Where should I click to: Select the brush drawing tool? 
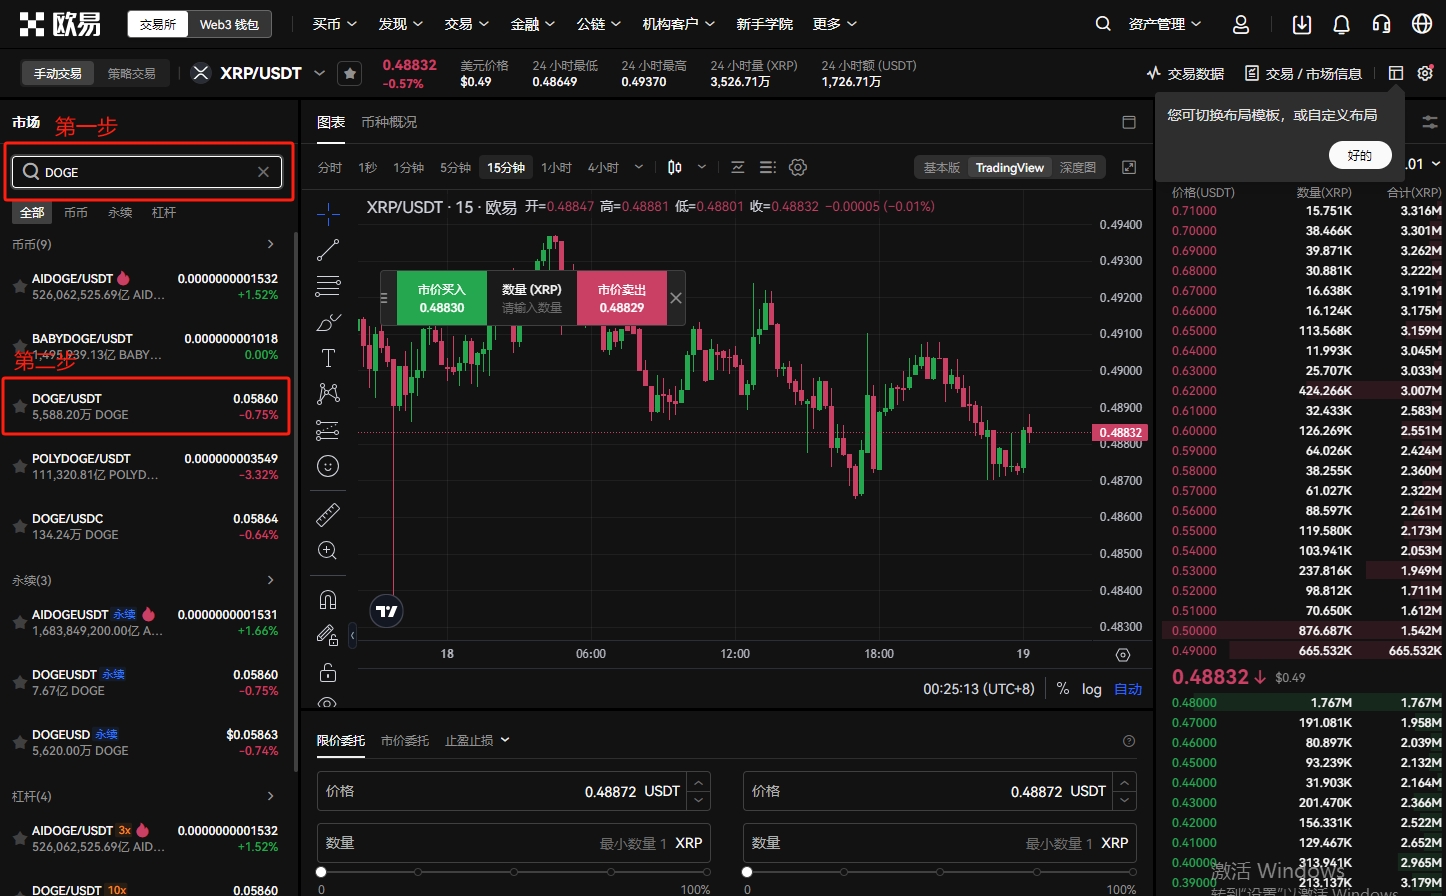point(328,322)
